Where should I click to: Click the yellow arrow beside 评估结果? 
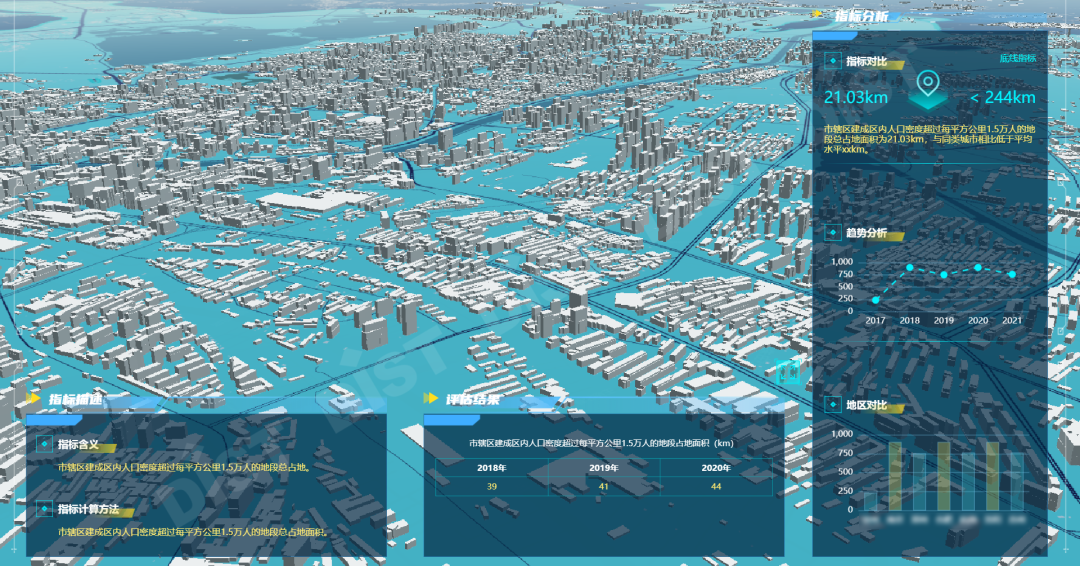431,400
